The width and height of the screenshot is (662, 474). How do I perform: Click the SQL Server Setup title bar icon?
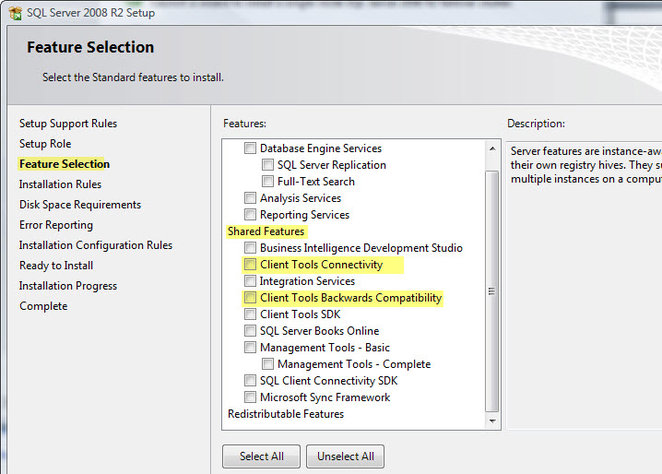(x=15, y=13)
